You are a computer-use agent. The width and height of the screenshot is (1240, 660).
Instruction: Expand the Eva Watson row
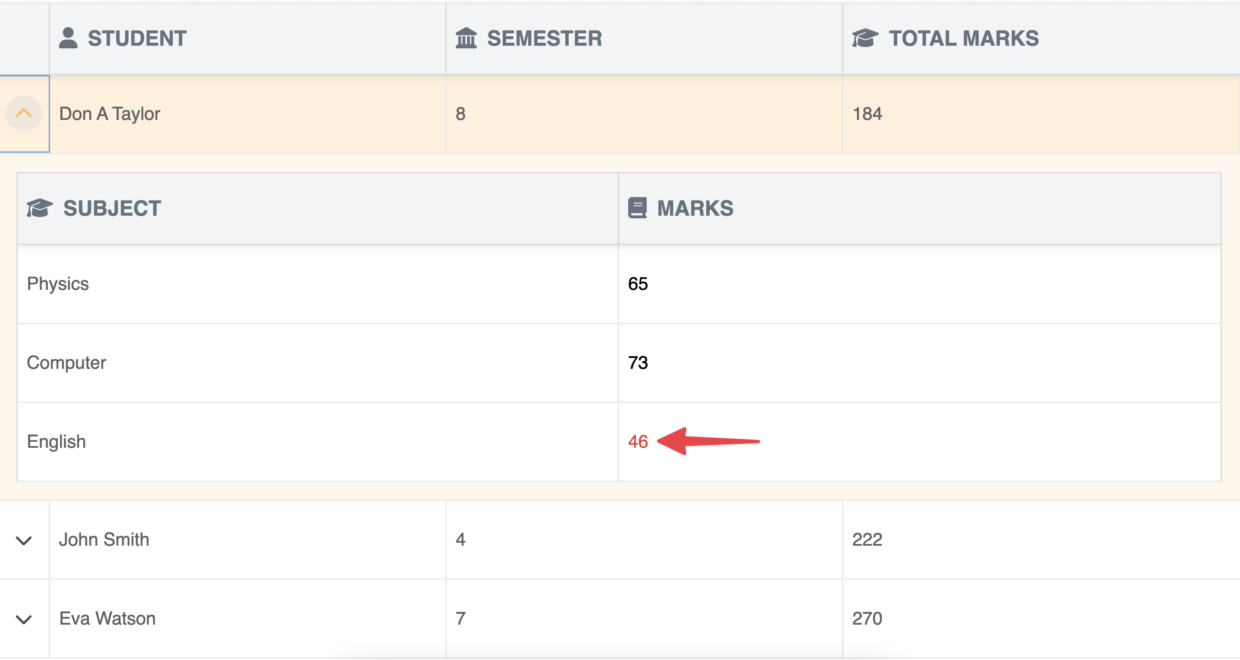coord(24,619)
